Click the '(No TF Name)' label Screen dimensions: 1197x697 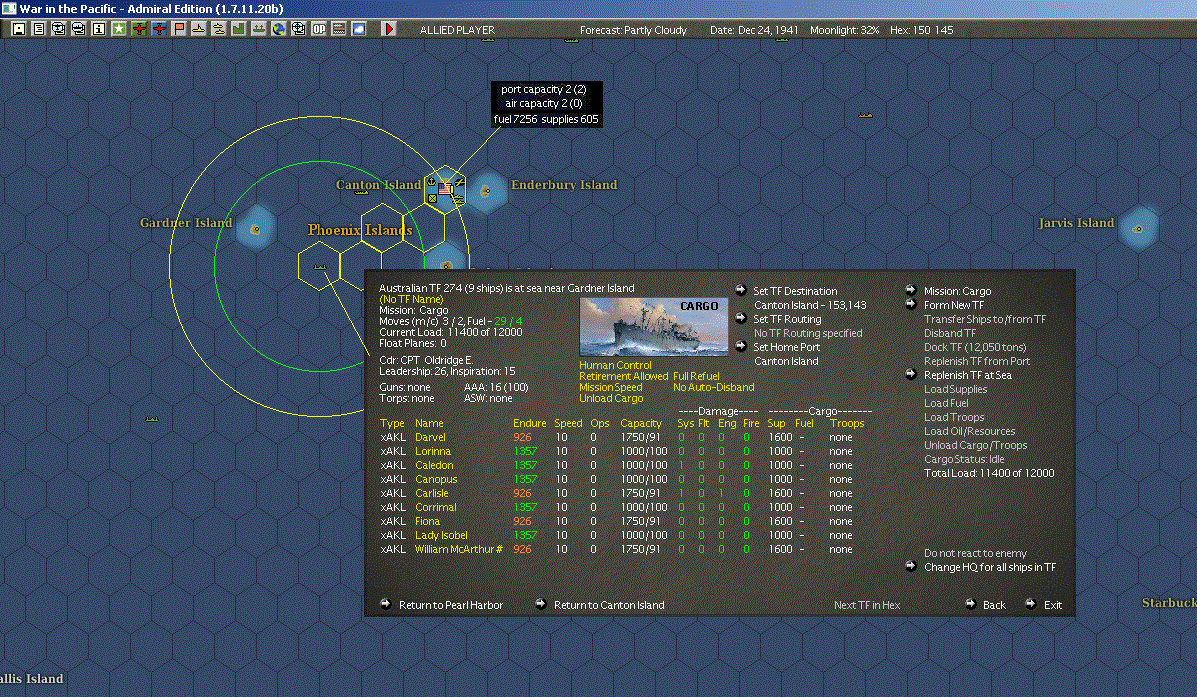pos(411,299)
